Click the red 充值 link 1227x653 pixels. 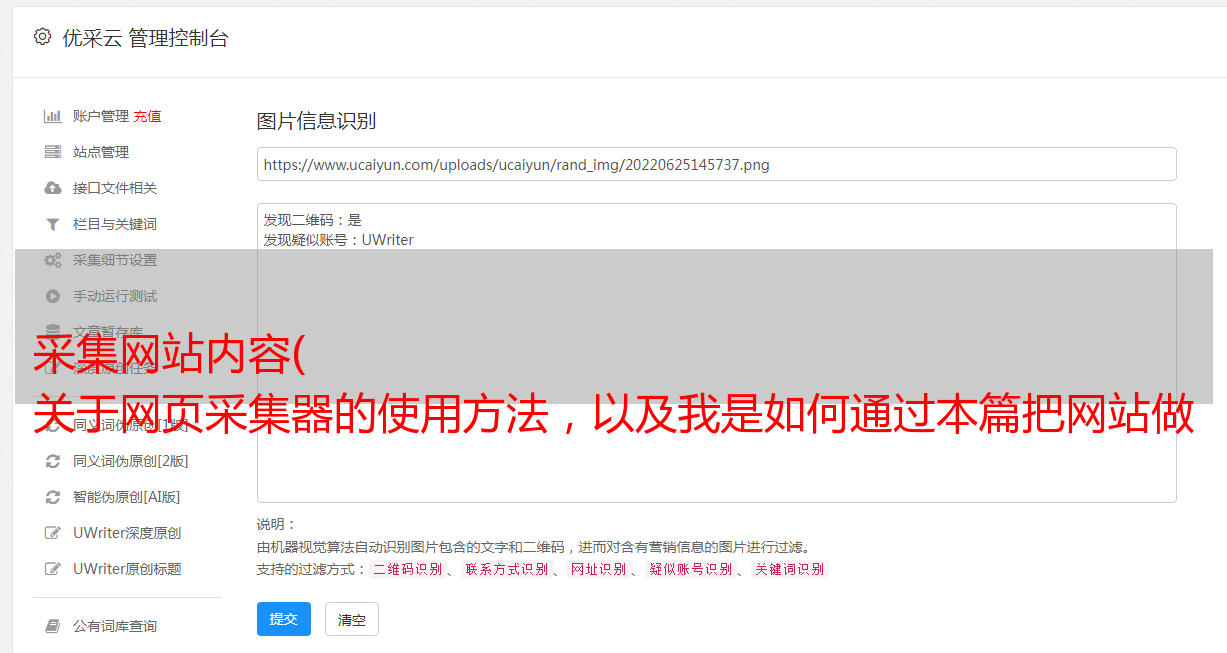point(147,116)
